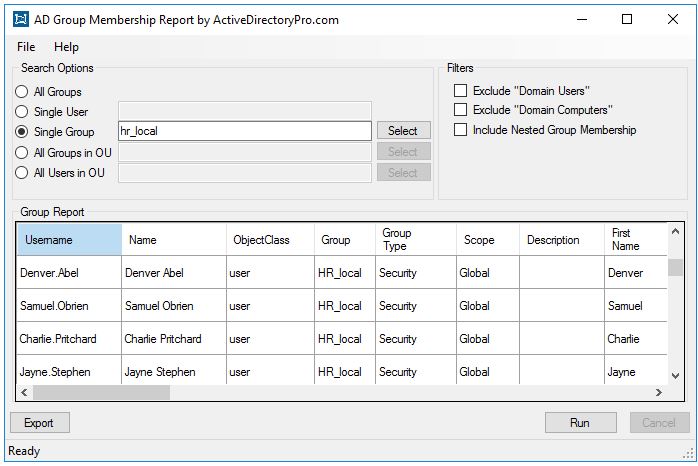Click the horizontal scrollbar thumb
Image resolution: width=698 pixels, height=466 pixels.
pyautogui.click(x=101, y=393)
